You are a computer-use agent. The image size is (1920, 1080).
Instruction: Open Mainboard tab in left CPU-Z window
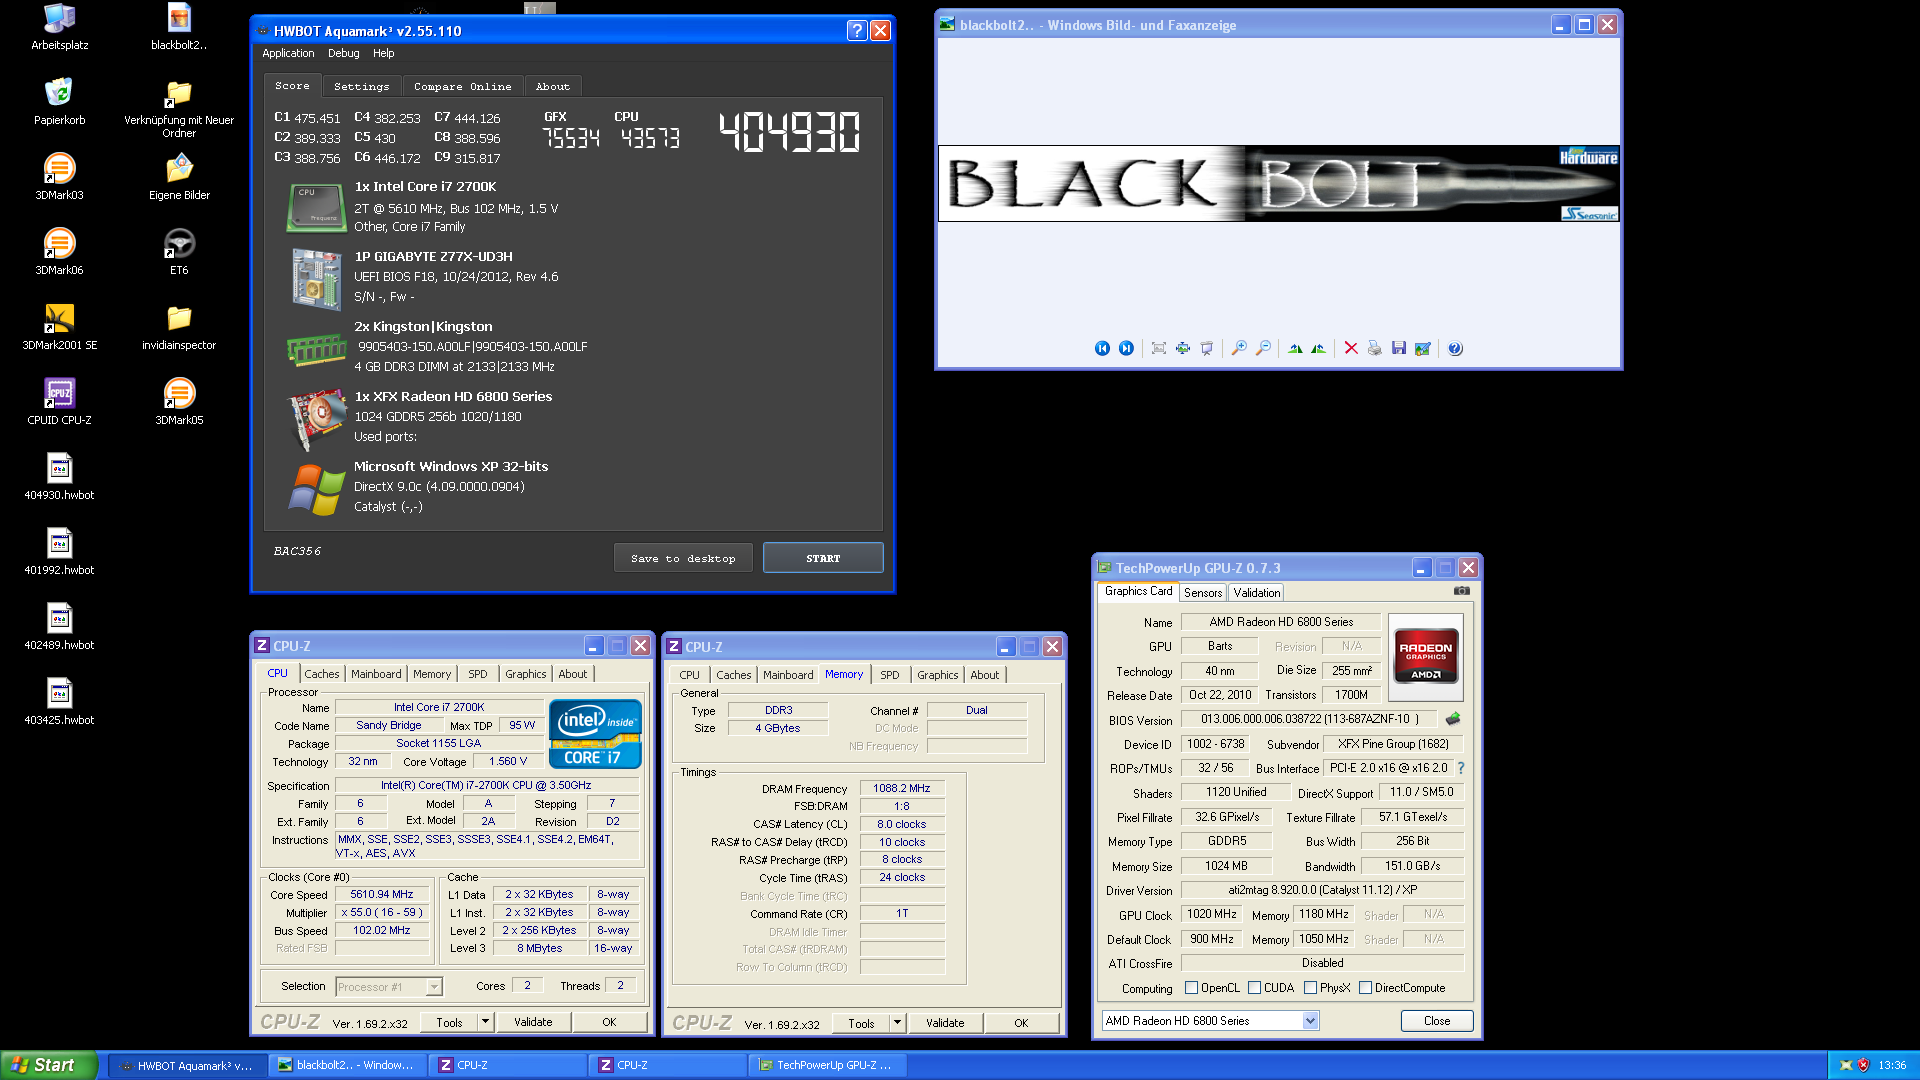point(376,674)
